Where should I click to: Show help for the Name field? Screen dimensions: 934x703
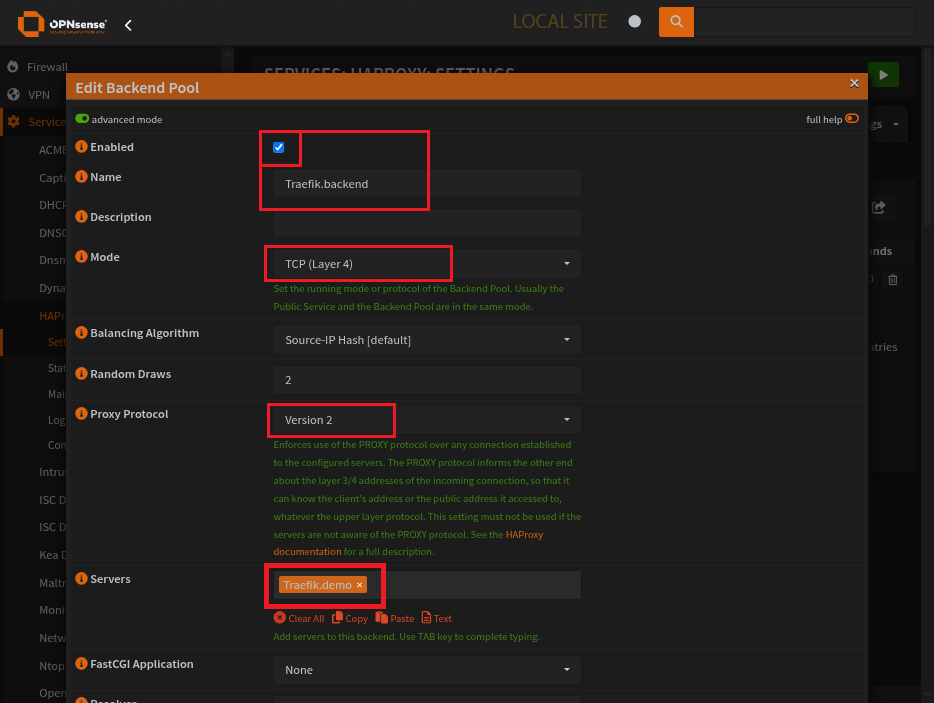(82, 176)
